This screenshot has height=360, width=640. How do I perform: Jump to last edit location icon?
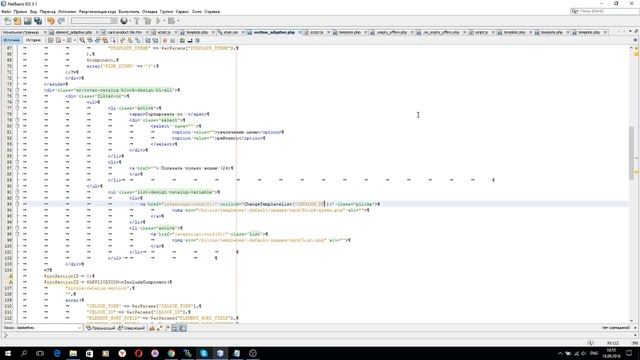point(51,40)
